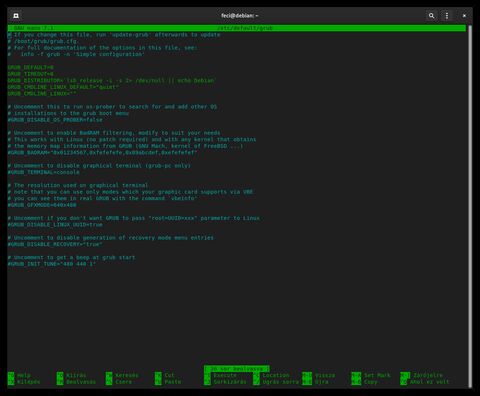
Task: Click the Location shortcut in nano's footer
Action: point(271,375)
